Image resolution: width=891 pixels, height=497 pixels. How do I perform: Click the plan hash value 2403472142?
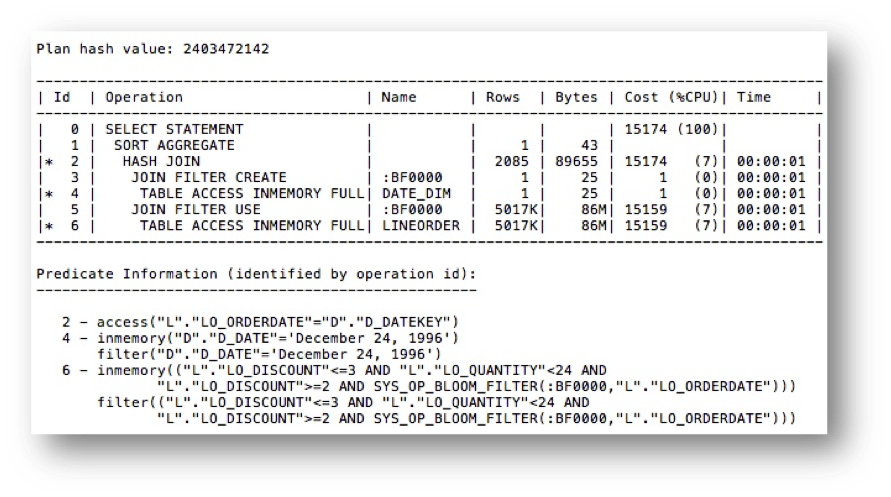tap(226, 49)
